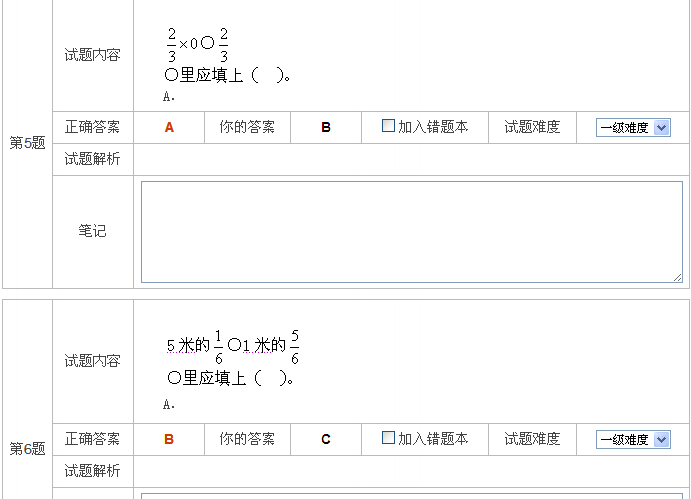Select correct answer B for question 6
The width and height of the screenshot is (691, 499).
pos(169,439)
